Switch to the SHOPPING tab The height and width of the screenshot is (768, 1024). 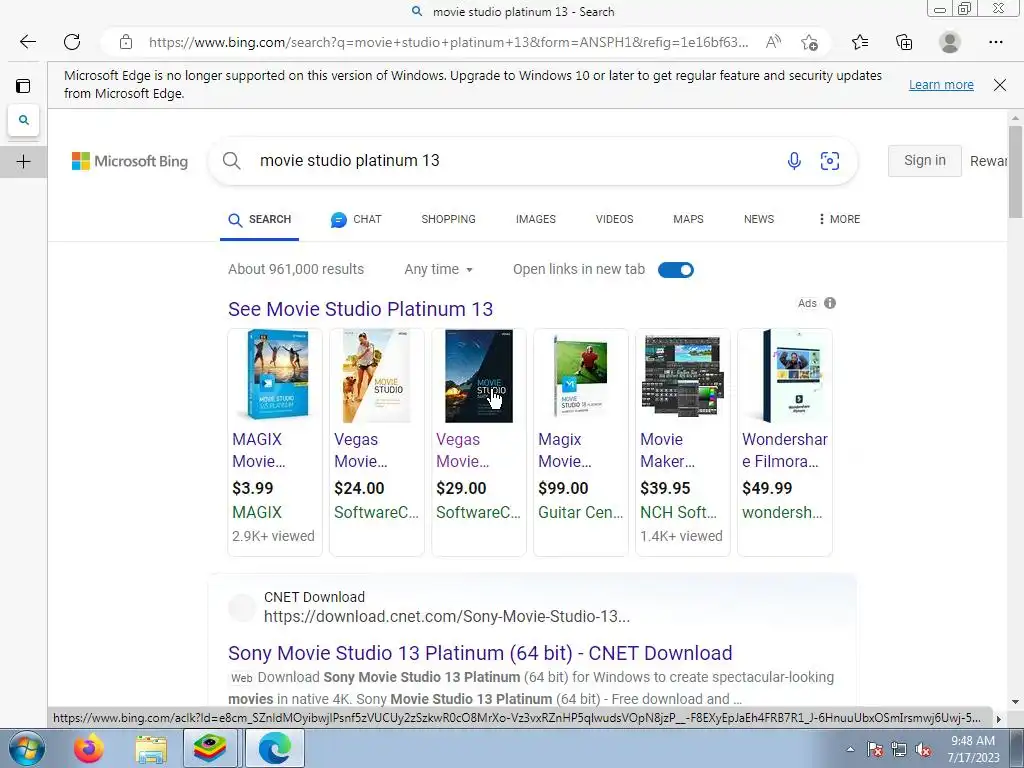click(x=448, y=219)
